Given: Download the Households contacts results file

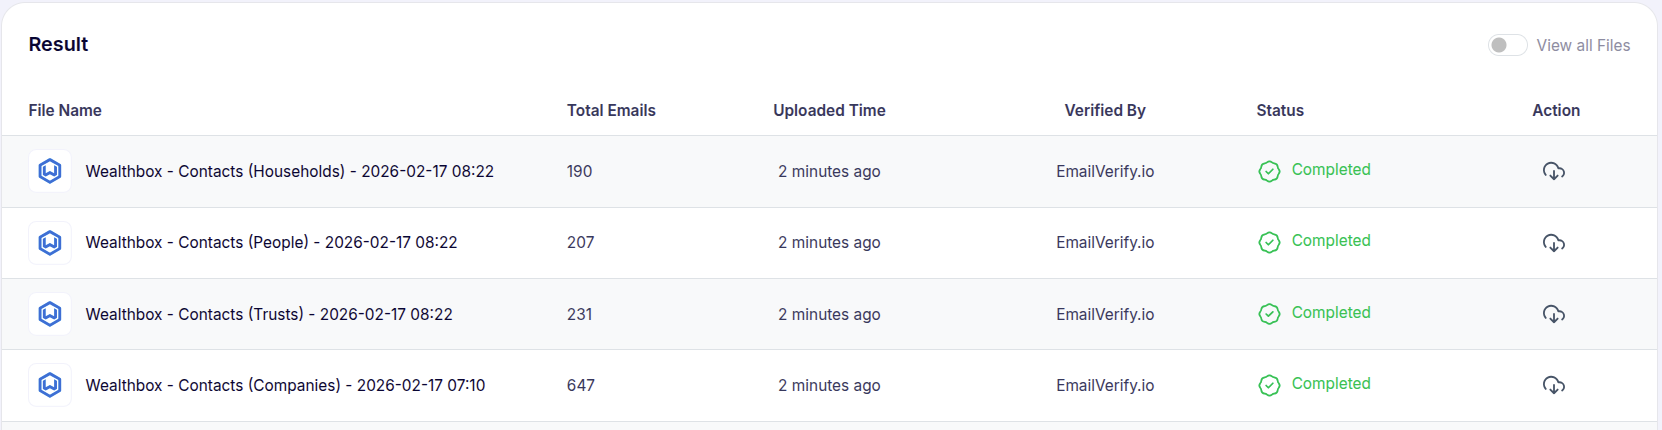Looking at the screenshot, I should pyautogui.click(x=1553, y=171).
